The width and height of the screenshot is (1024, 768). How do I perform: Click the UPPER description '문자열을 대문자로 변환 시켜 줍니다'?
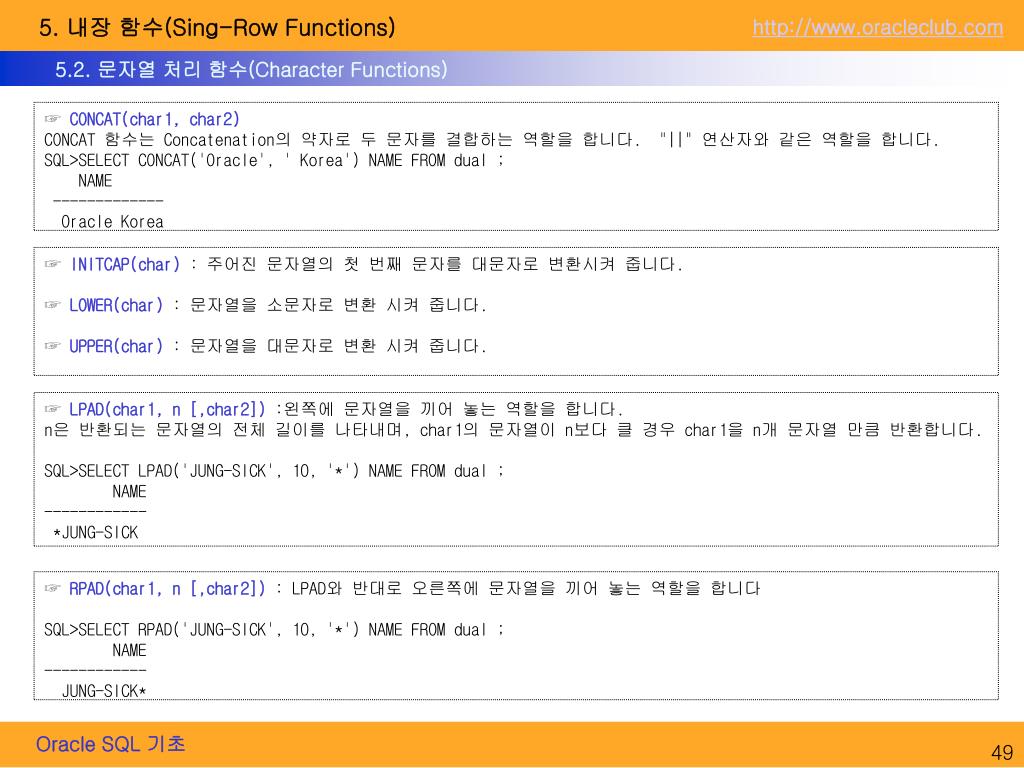pos(338,346)
